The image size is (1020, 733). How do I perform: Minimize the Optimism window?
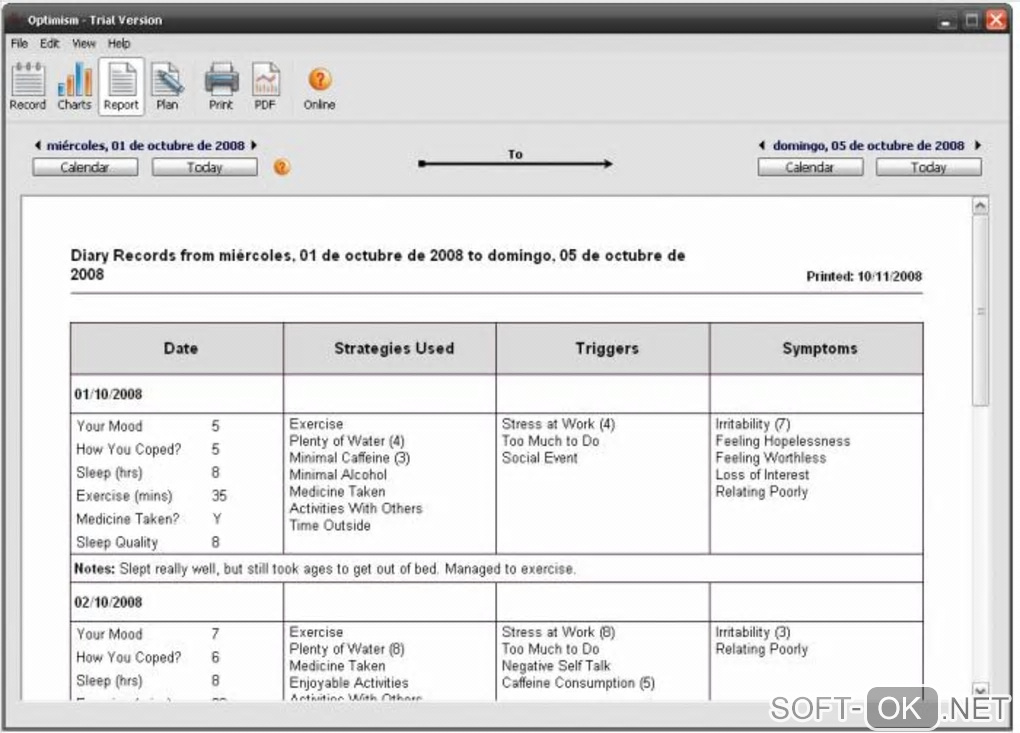[946, 21]
